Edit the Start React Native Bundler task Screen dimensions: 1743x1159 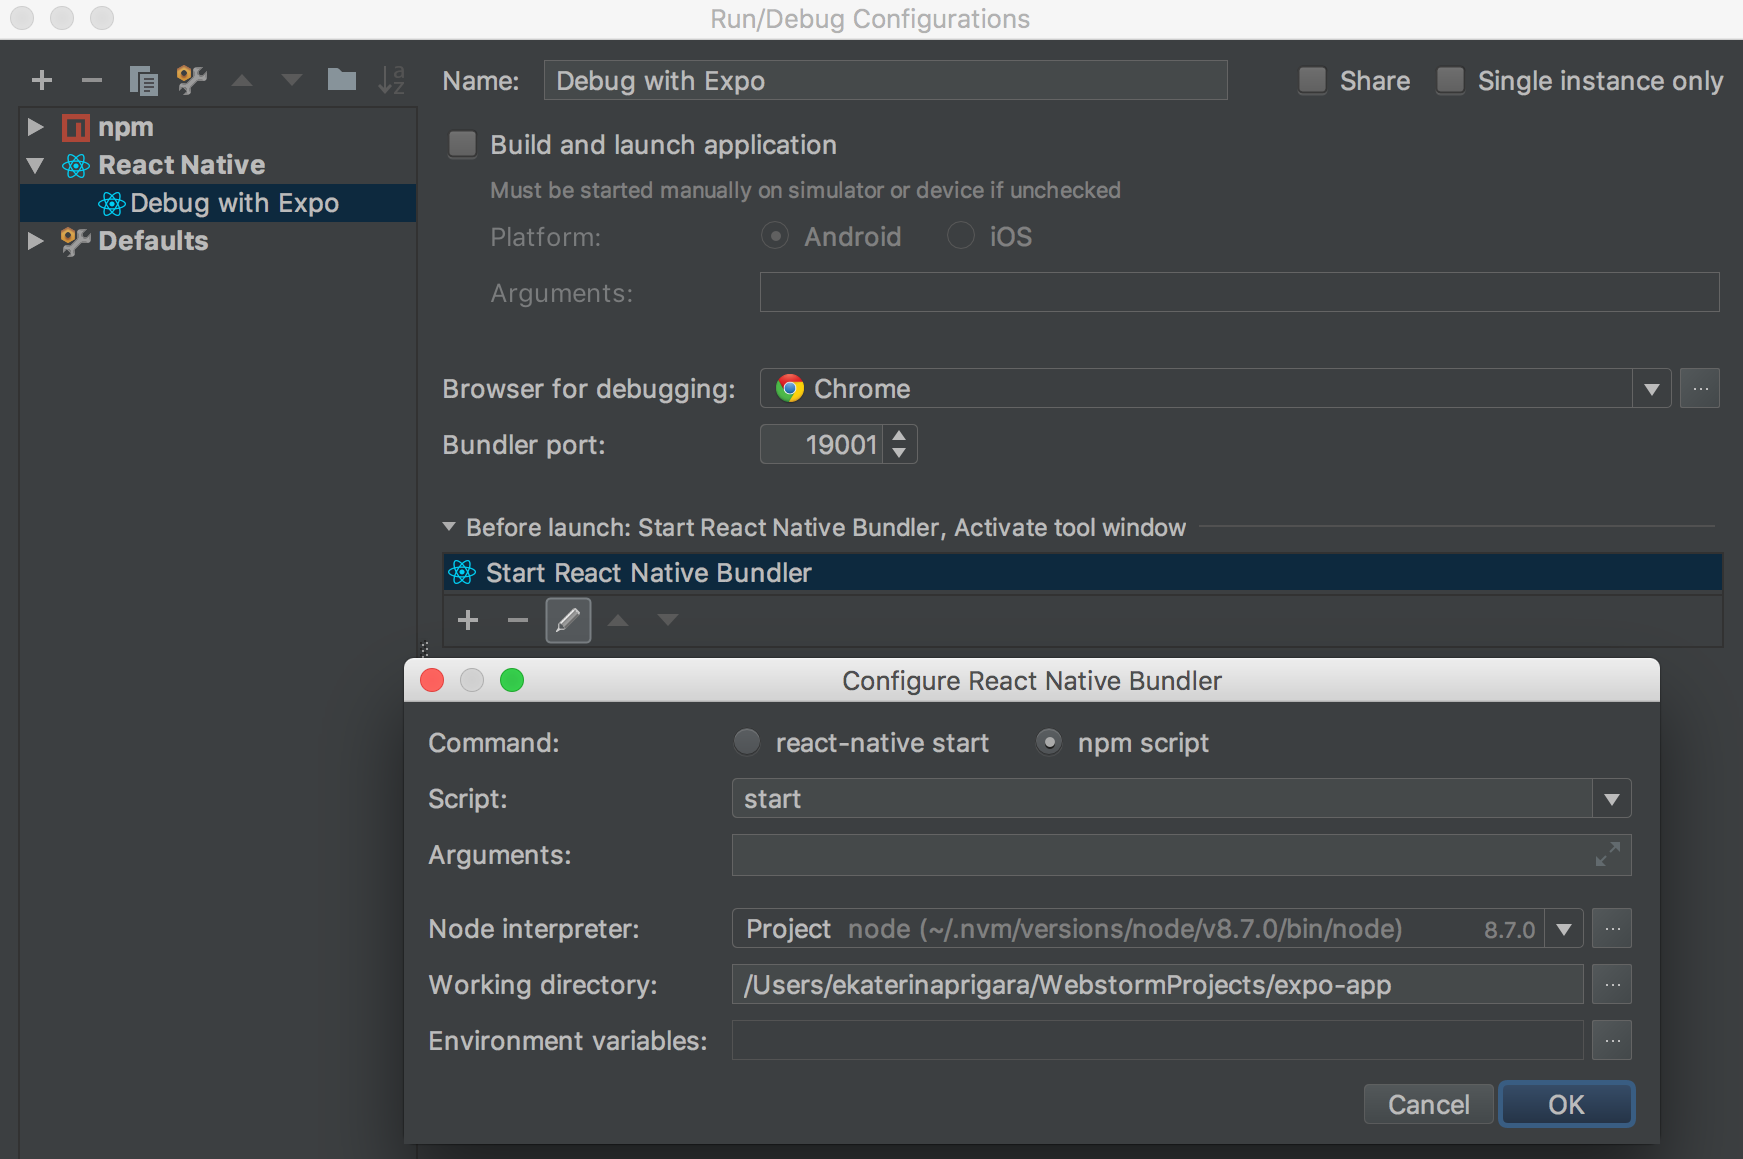tap(568, 620)
